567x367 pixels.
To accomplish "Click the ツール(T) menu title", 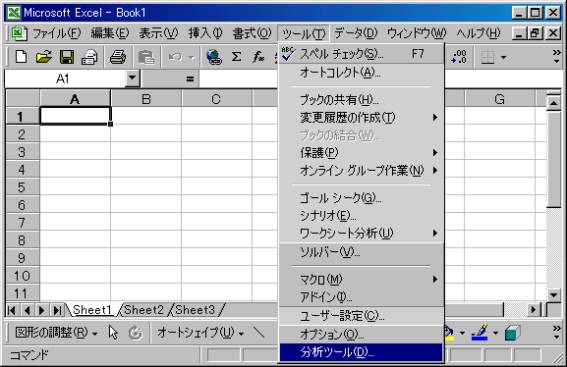I will (303, 34).
